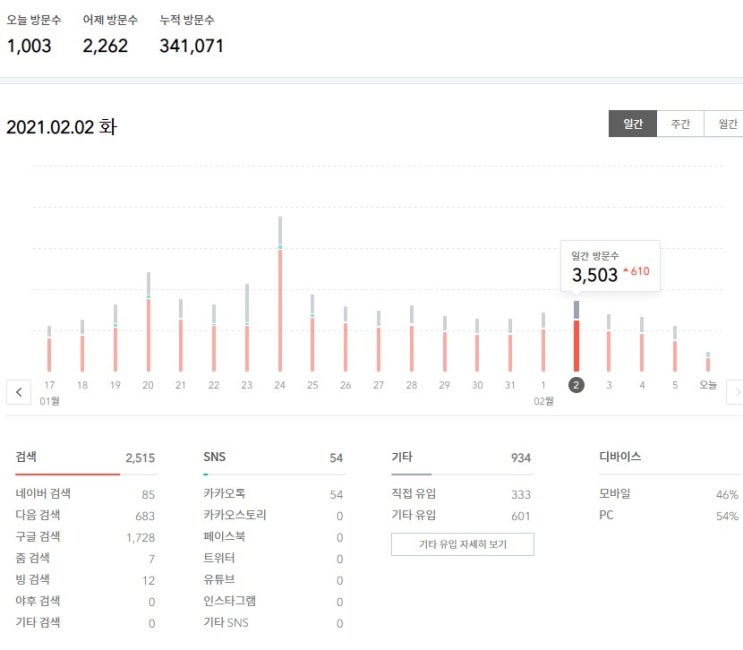743x650 pixels.
Task: Click the 검색 section header
Action: pos(26,457)
